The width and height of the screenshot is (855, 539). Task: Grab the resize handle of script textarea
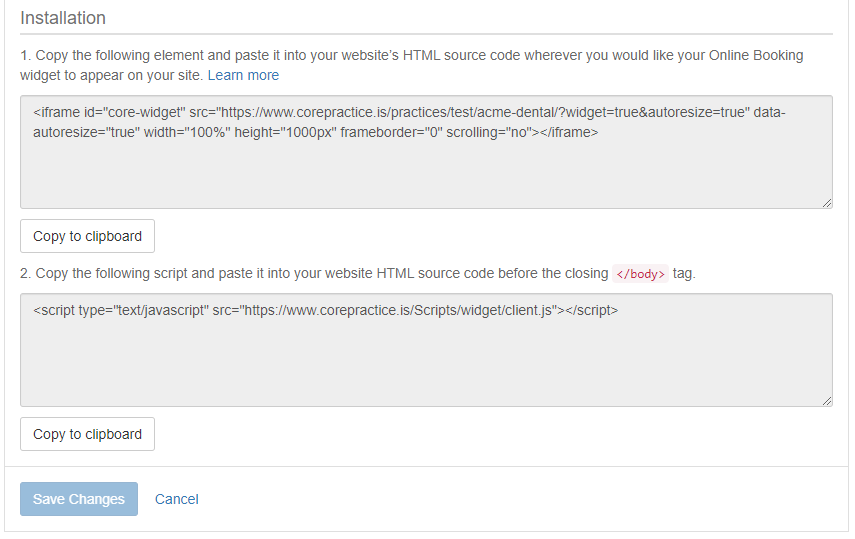point(827,401)
